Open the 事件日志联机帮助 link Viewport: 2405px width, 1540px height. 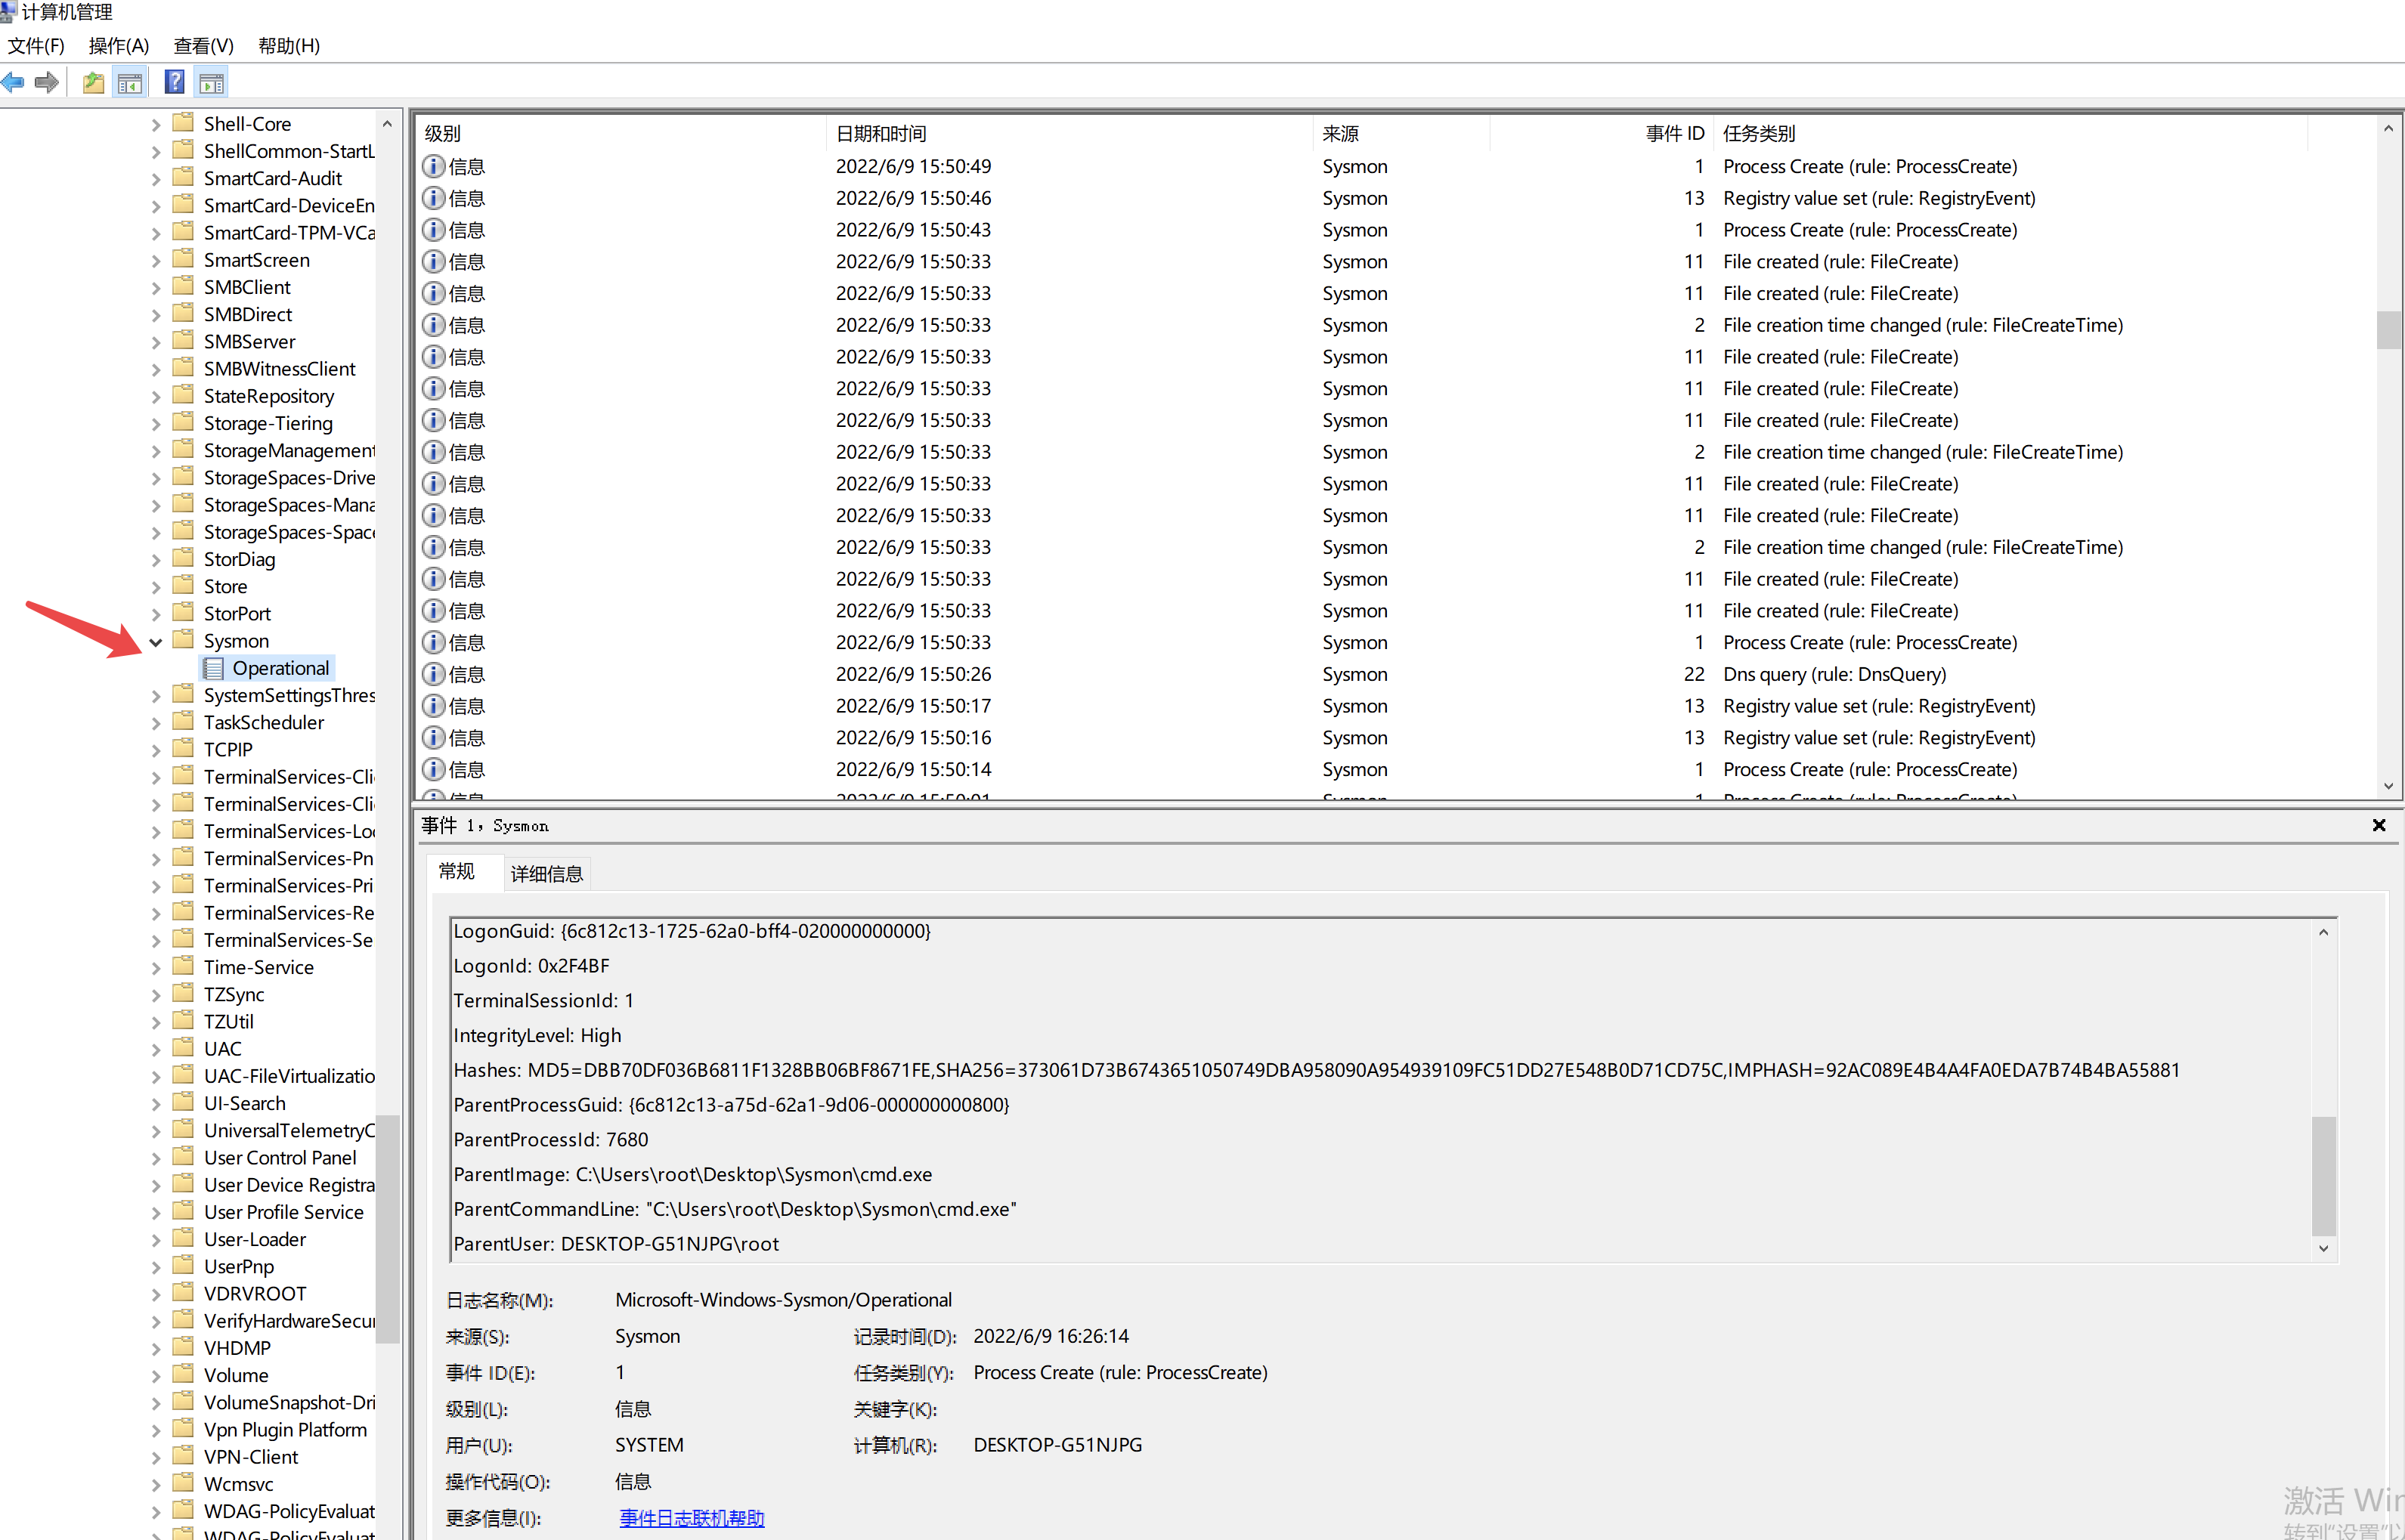pyautogui.click(x=691, y=1518)
